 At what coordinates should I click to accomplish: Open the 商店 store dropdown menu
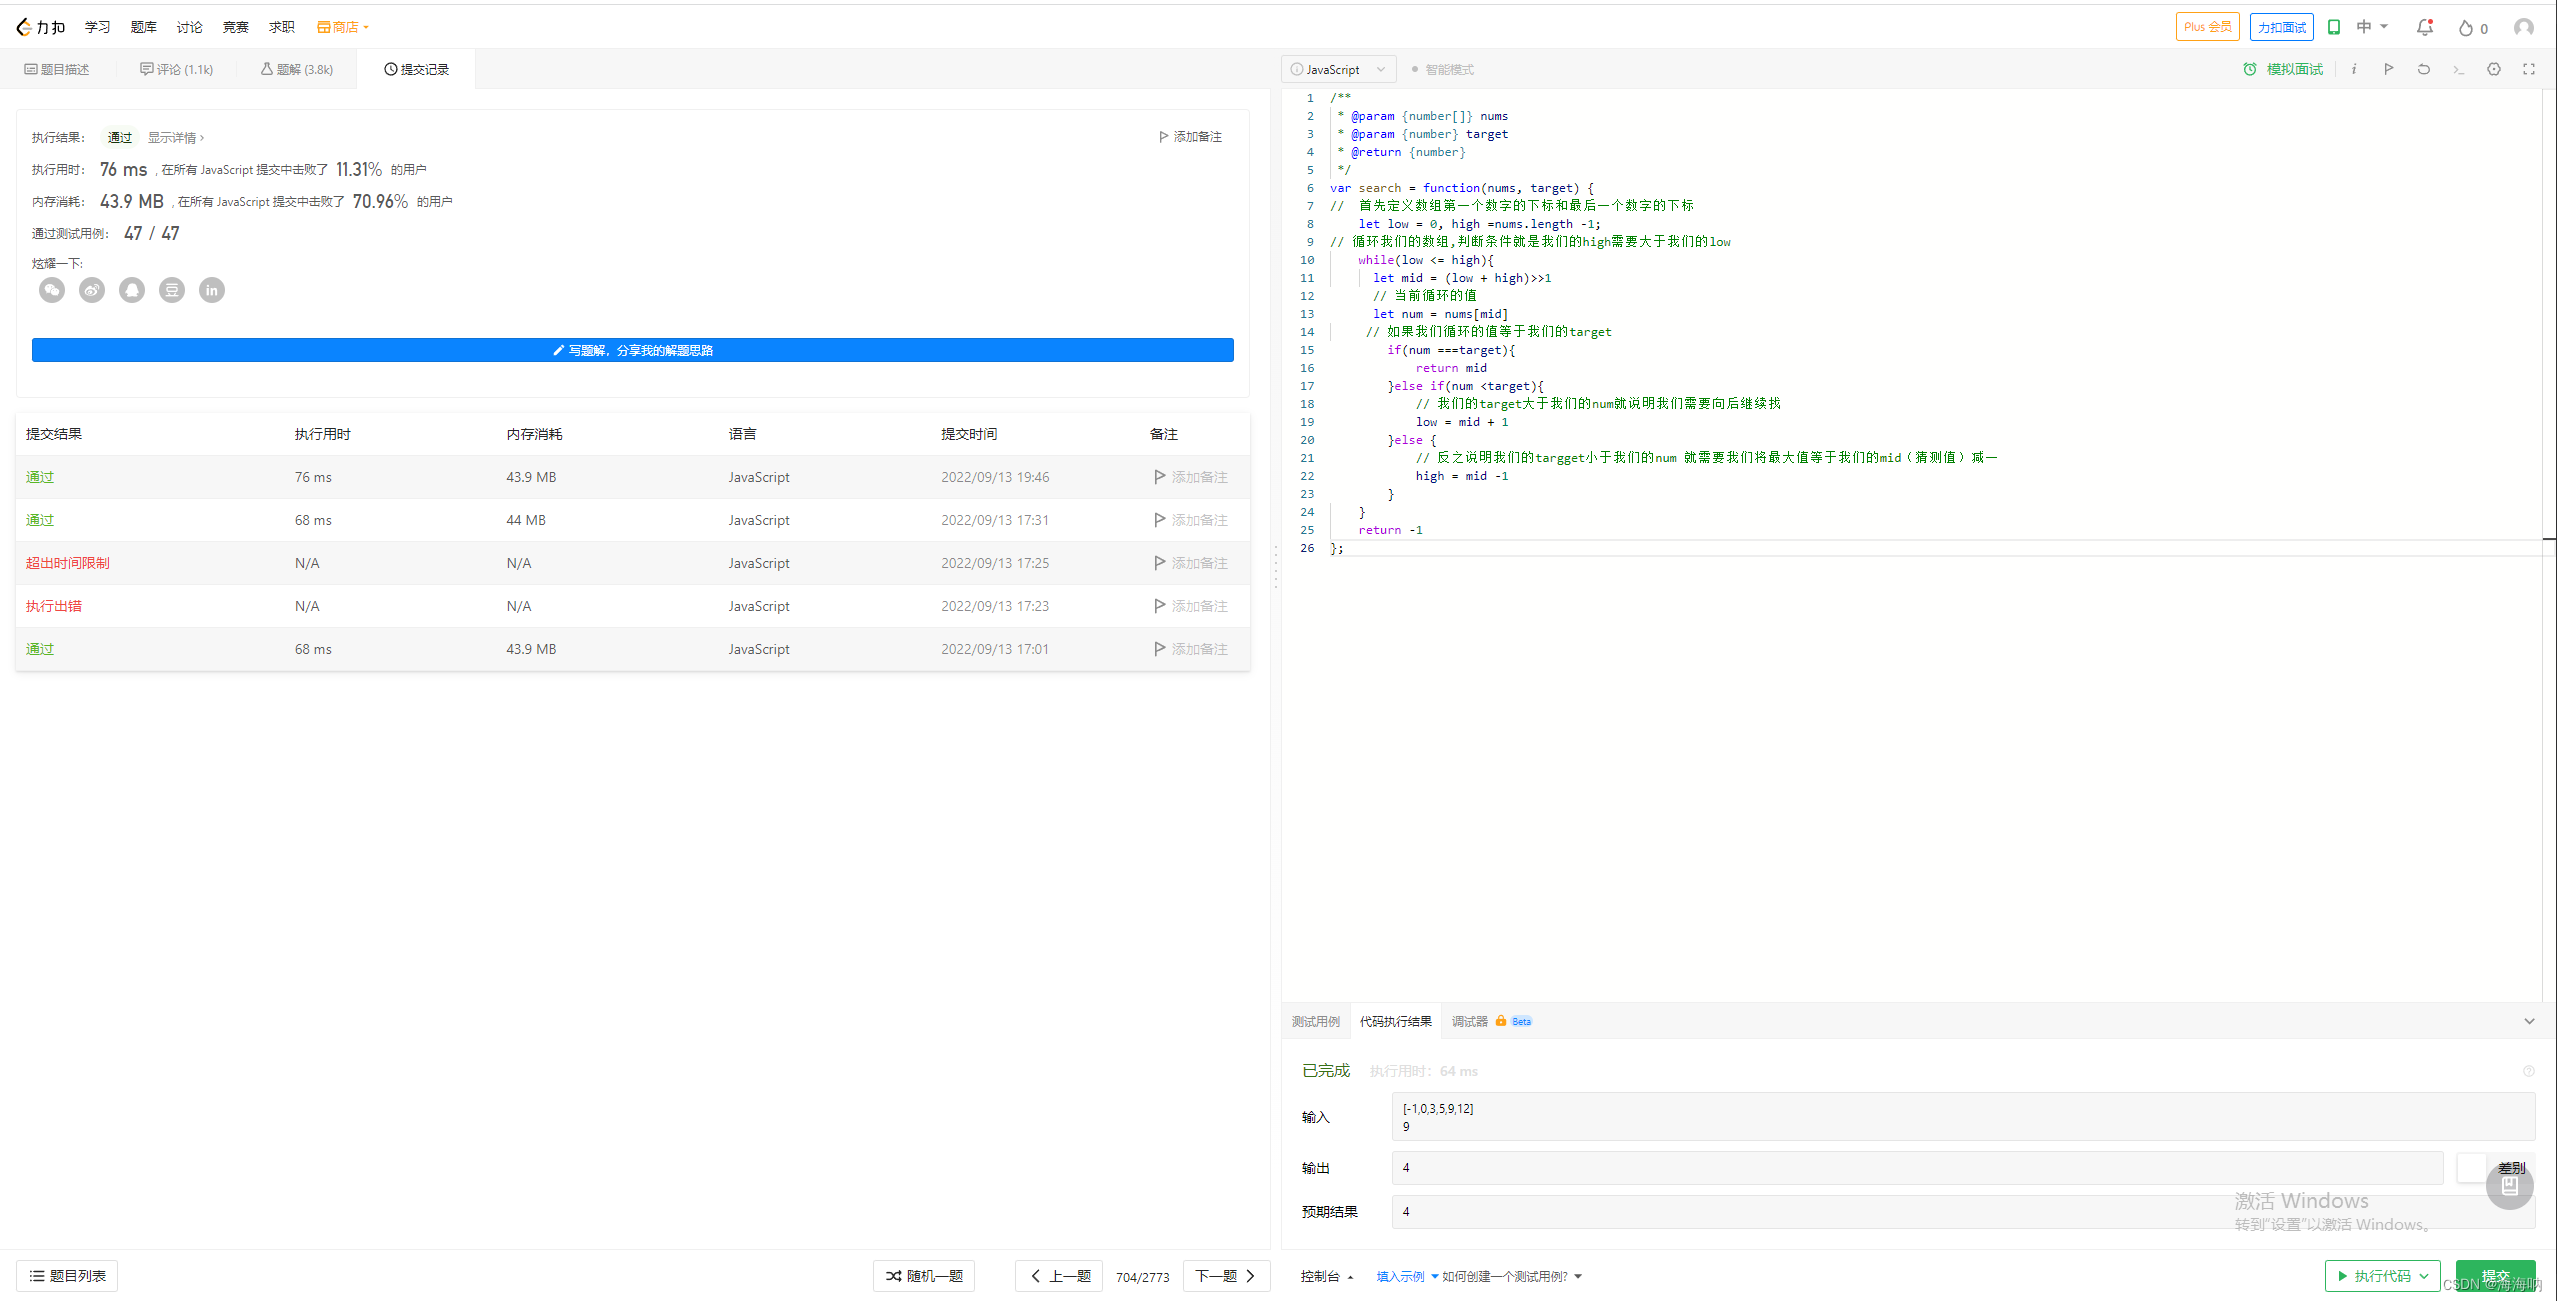point(343,27)
